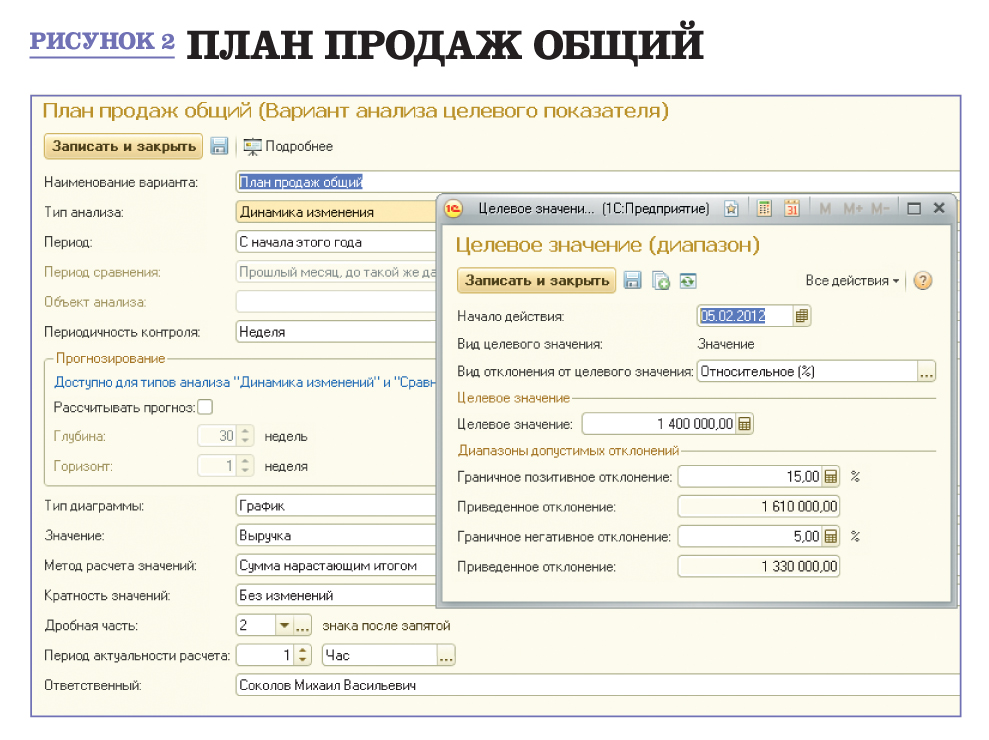Adjust Период актуальности расчета stepper

[x=303, y=655]
